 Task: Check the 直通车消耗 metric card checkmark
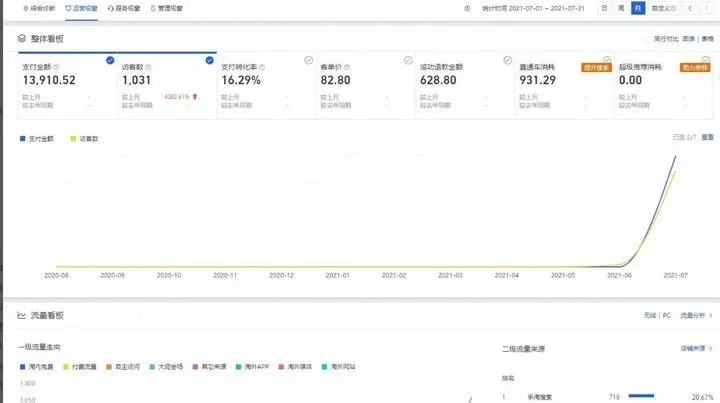(607, 60)
